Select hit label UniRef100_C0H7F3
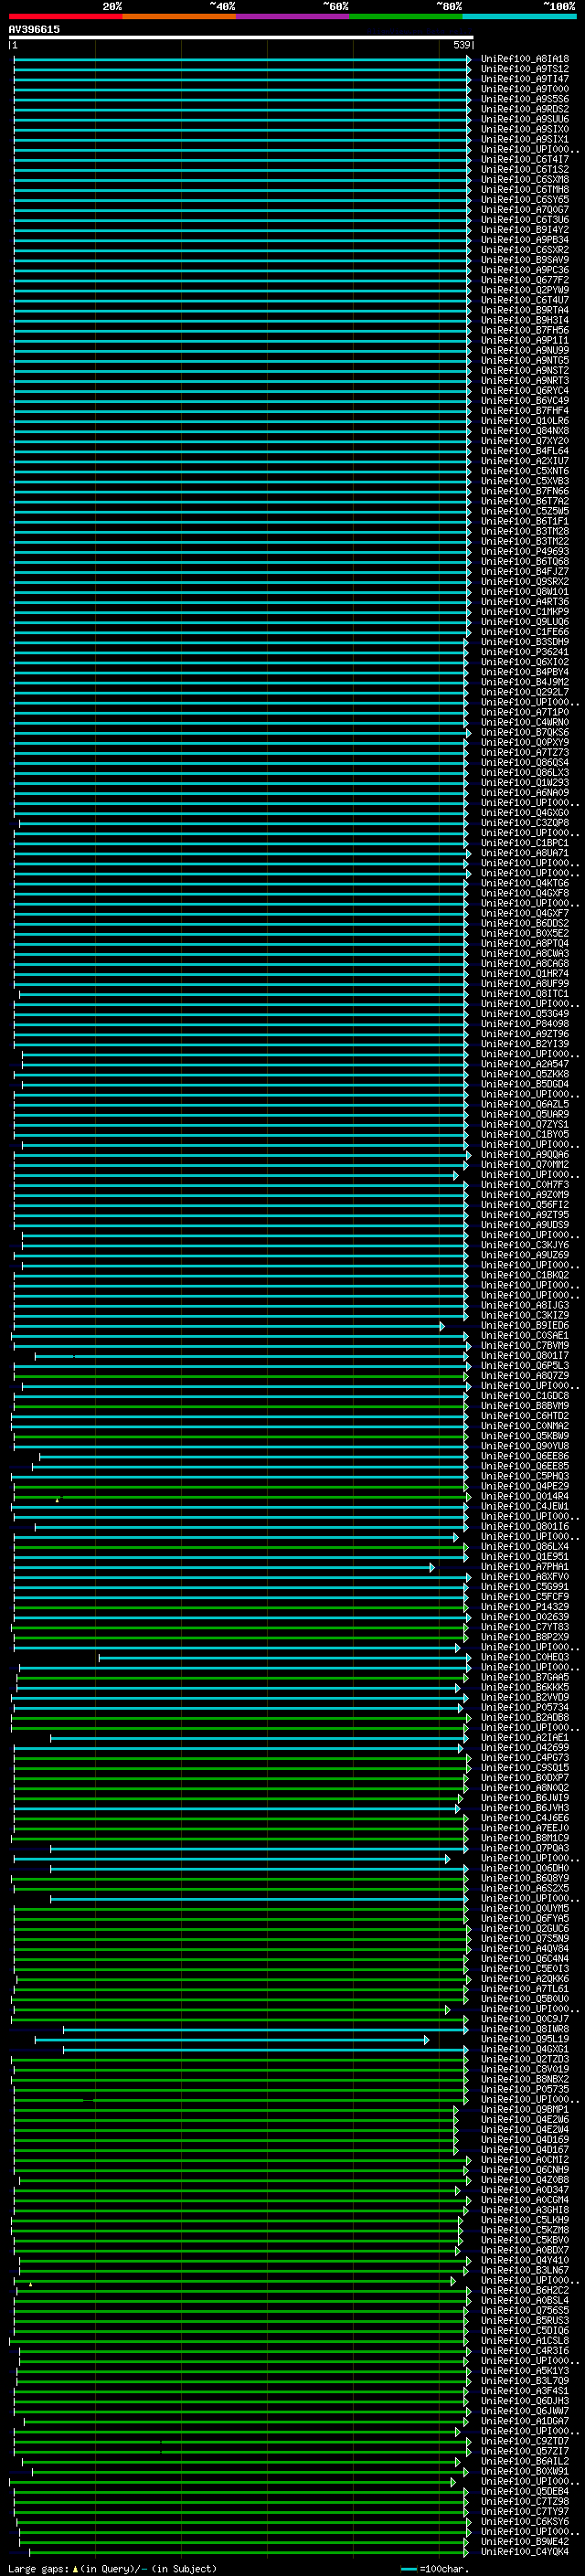 pos(524,1184)
